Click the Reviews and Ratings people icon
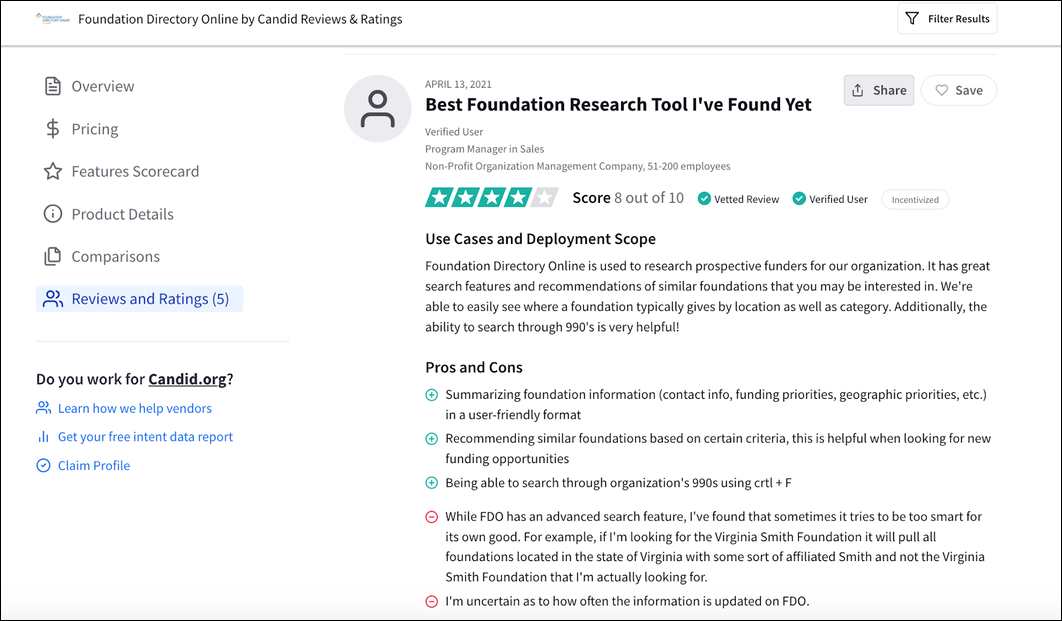The image size is (1062, 621). [52, 299]
